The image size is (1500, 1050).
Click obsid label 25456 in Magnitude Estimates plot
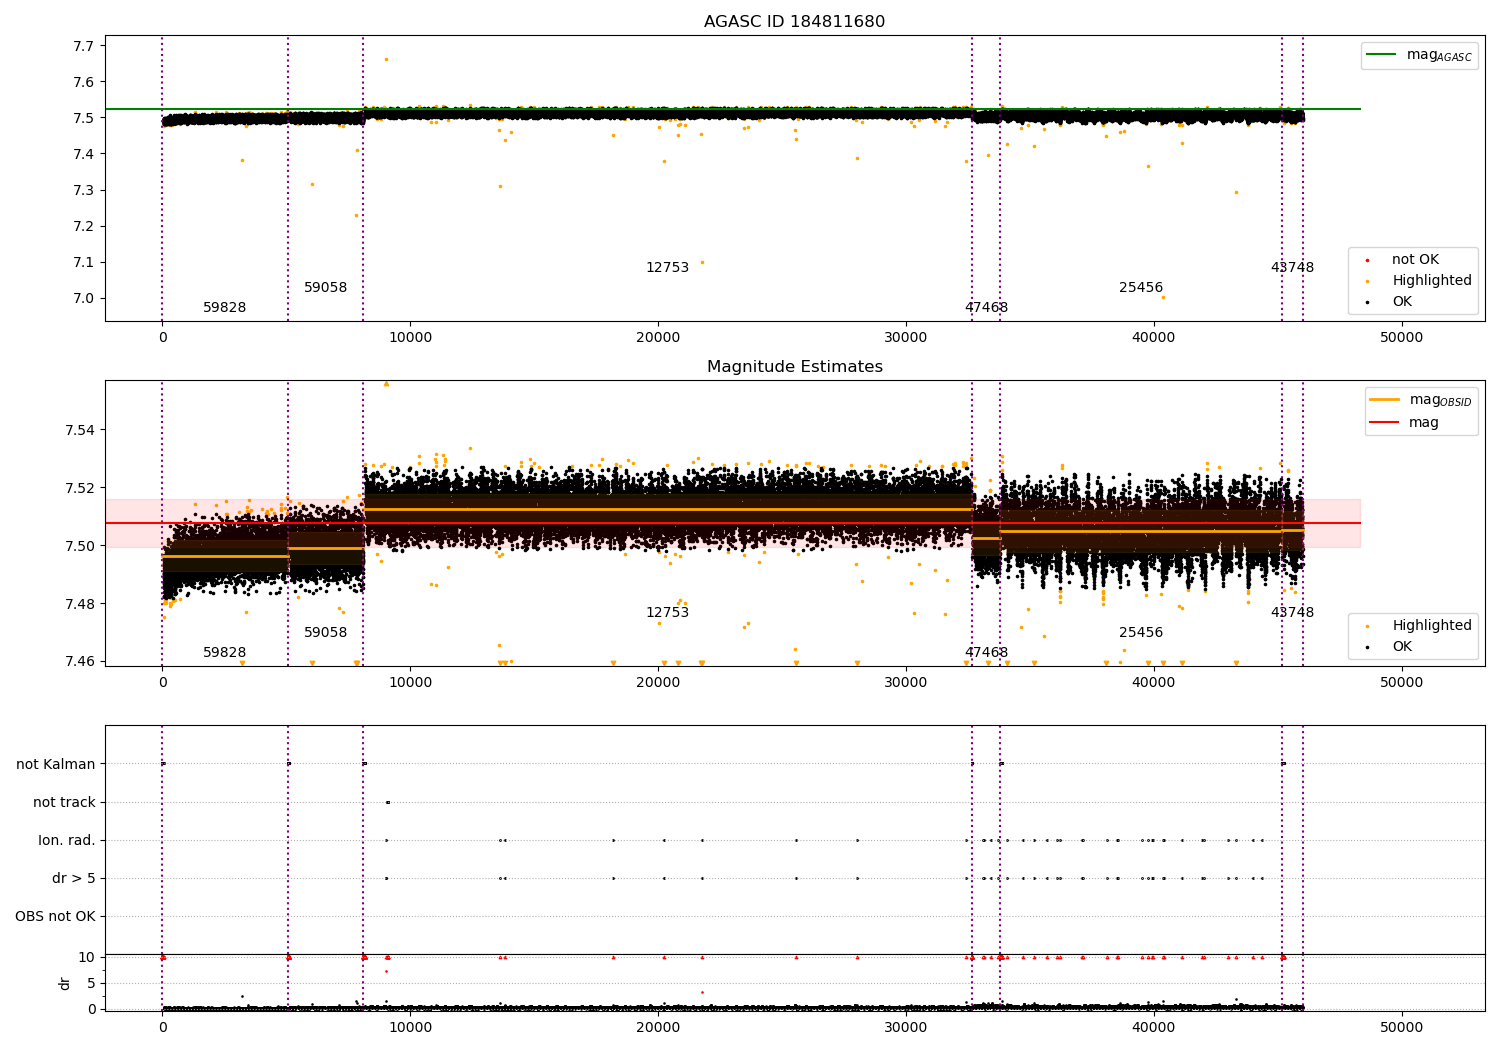[1141, 633]
